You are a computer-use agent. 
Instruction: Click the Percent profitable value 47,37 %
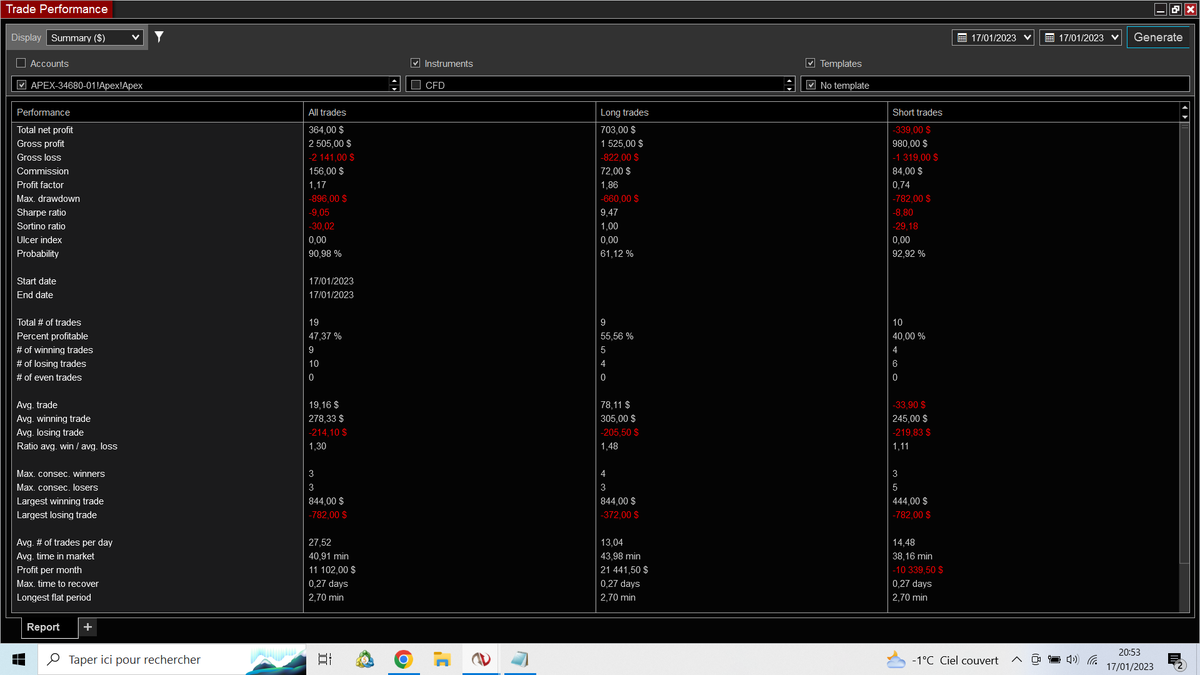[x=325, y=336]
